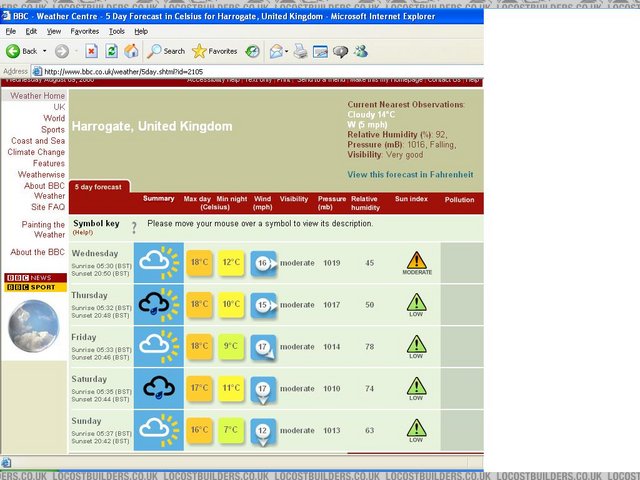Open the Features sidebar link
640x480 pixels.
click(x=49, y=163)
